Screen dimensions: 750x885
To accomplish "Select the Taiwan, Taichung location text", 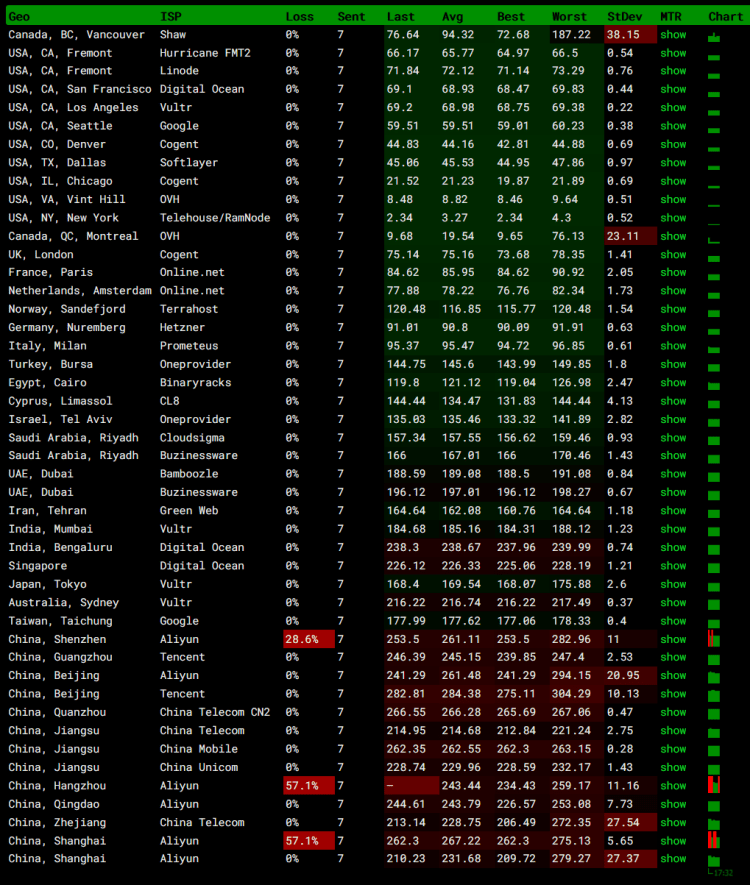I will click(x=60, y=621).
